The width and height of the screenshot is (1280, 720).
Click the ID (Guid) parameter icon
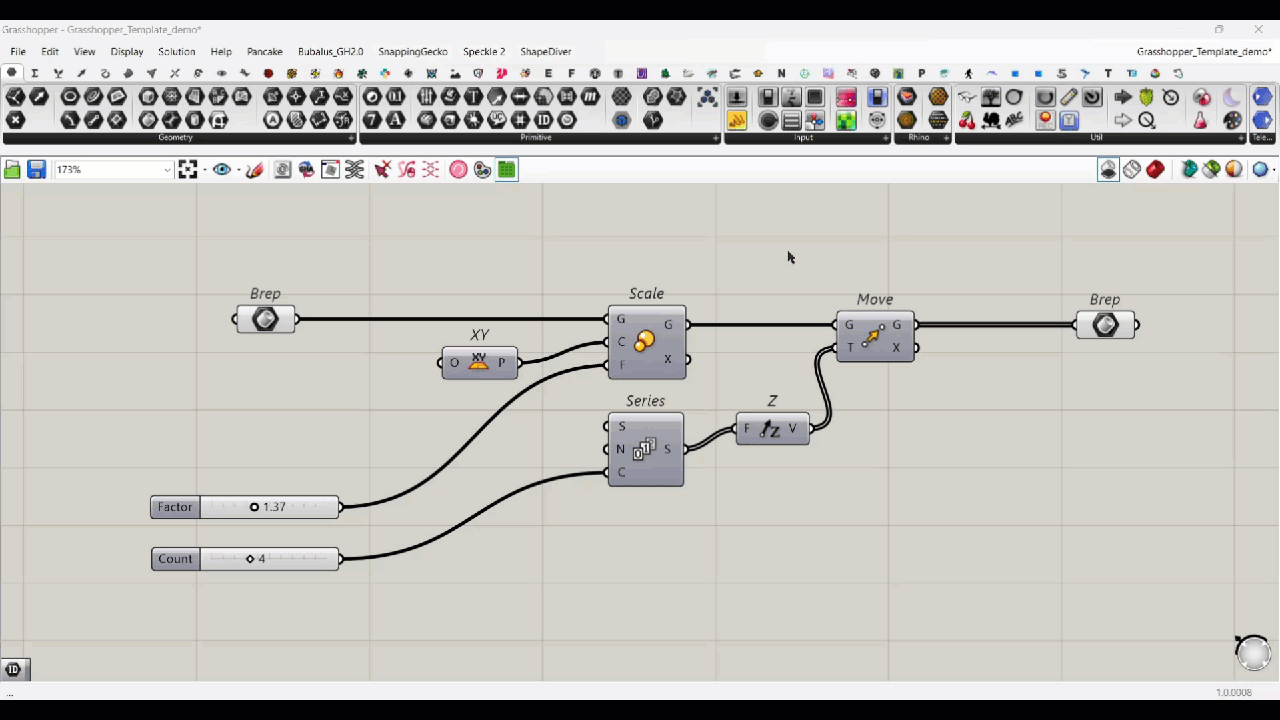tap(544, 120)
